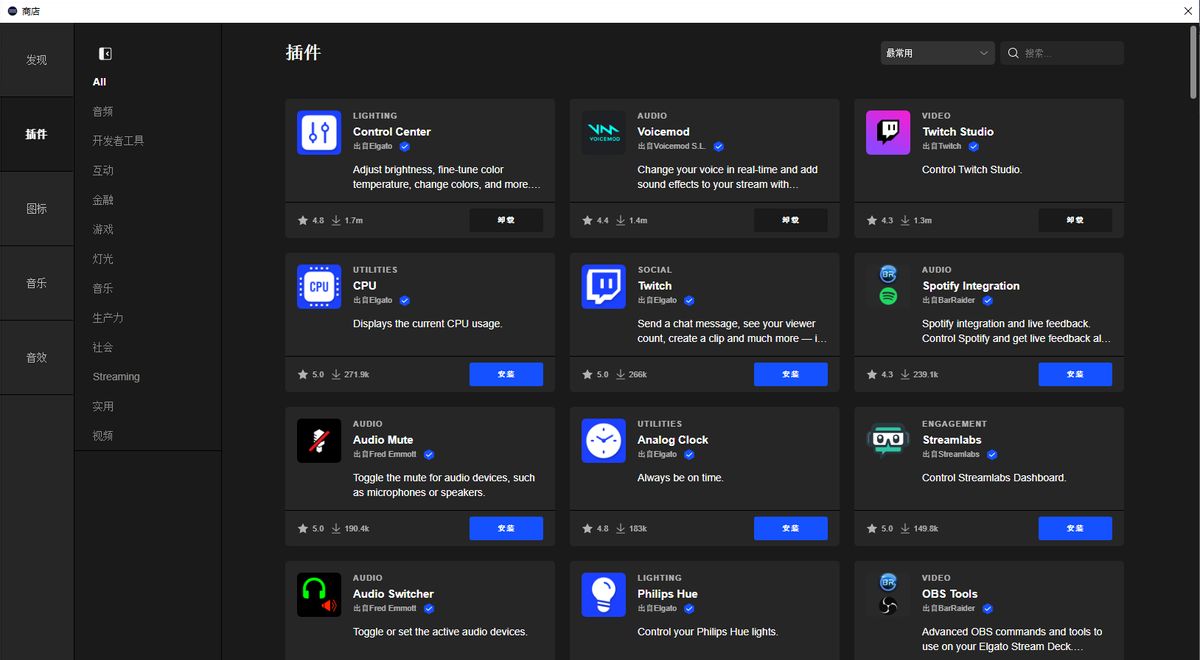The height and width of the screenshot is (660, 1200).
Task: Select the Streamlabs plugin icon
Action: 888,440
